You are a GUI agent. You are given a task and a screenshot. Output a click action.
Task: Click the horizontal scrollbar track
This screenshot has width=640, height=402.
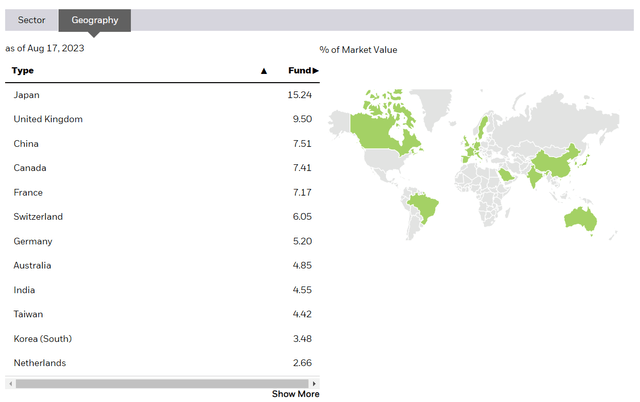point(162,384)
